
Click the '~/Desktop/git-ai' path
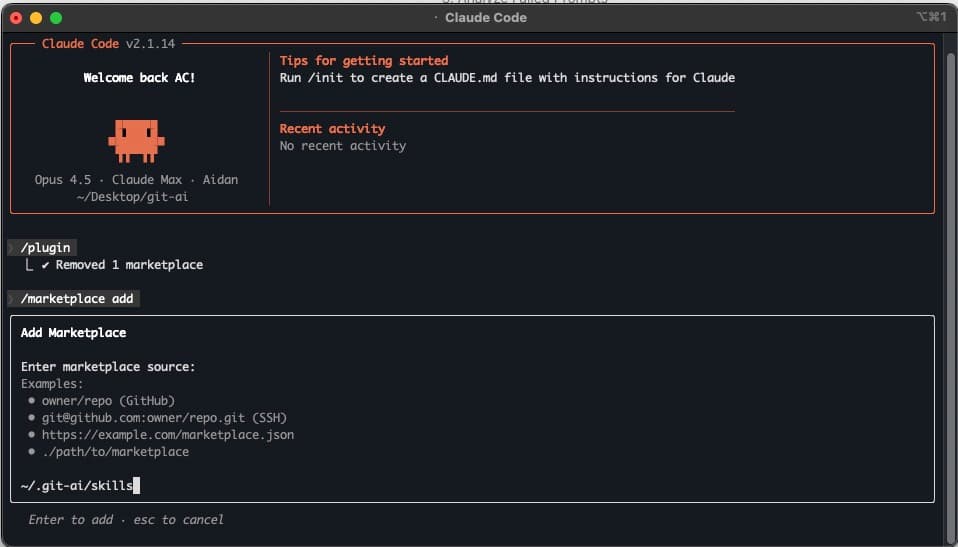tap(133, 197)
